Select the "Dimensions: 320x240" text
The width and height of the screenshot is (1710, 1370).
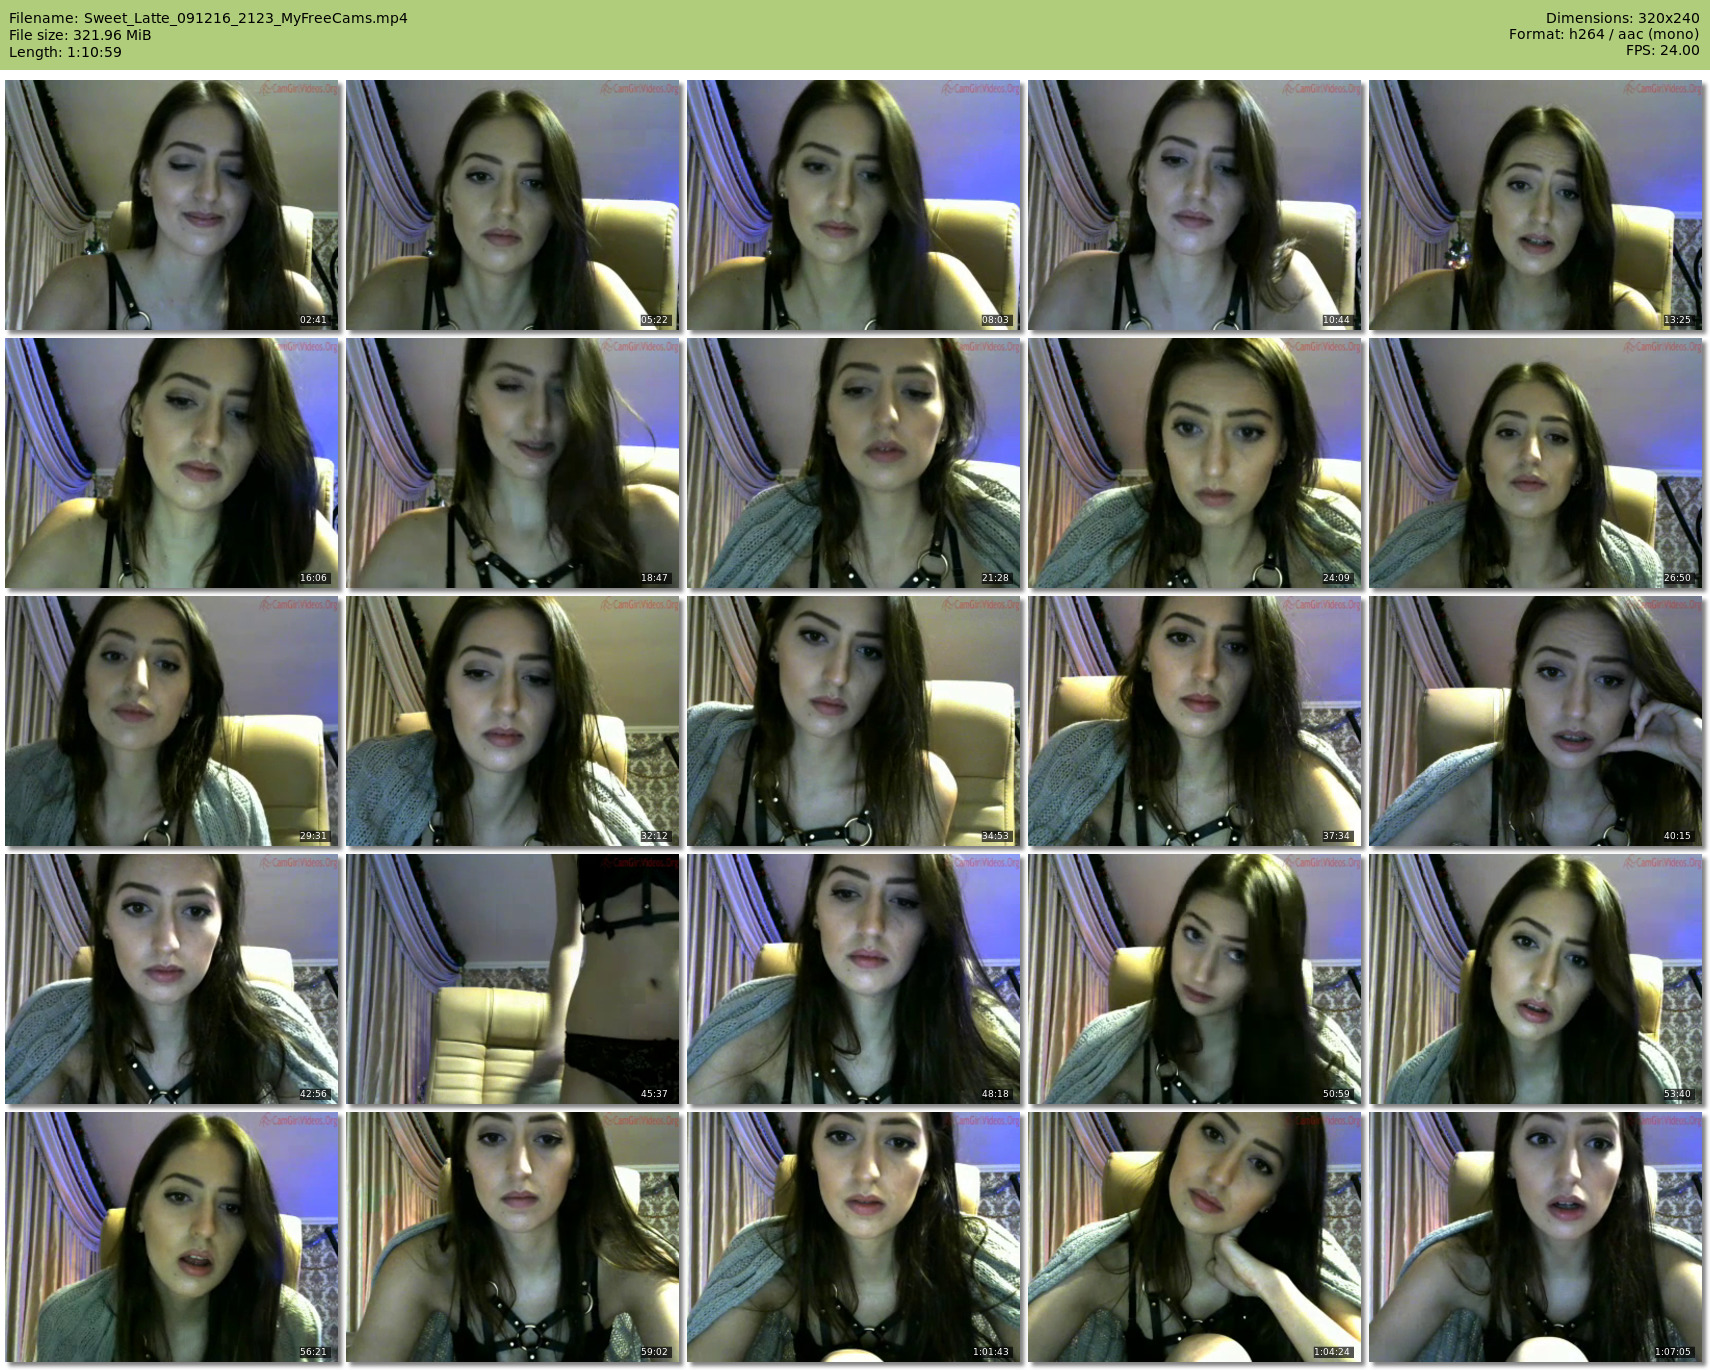click(x=1622, y=18)
